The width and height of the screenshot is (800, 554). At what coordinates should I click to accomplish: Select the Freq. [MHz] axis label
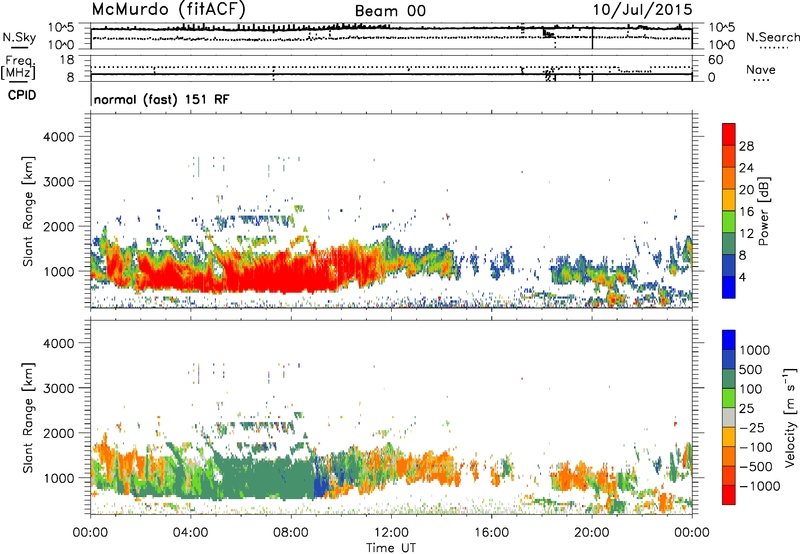(x=19, y=68)
